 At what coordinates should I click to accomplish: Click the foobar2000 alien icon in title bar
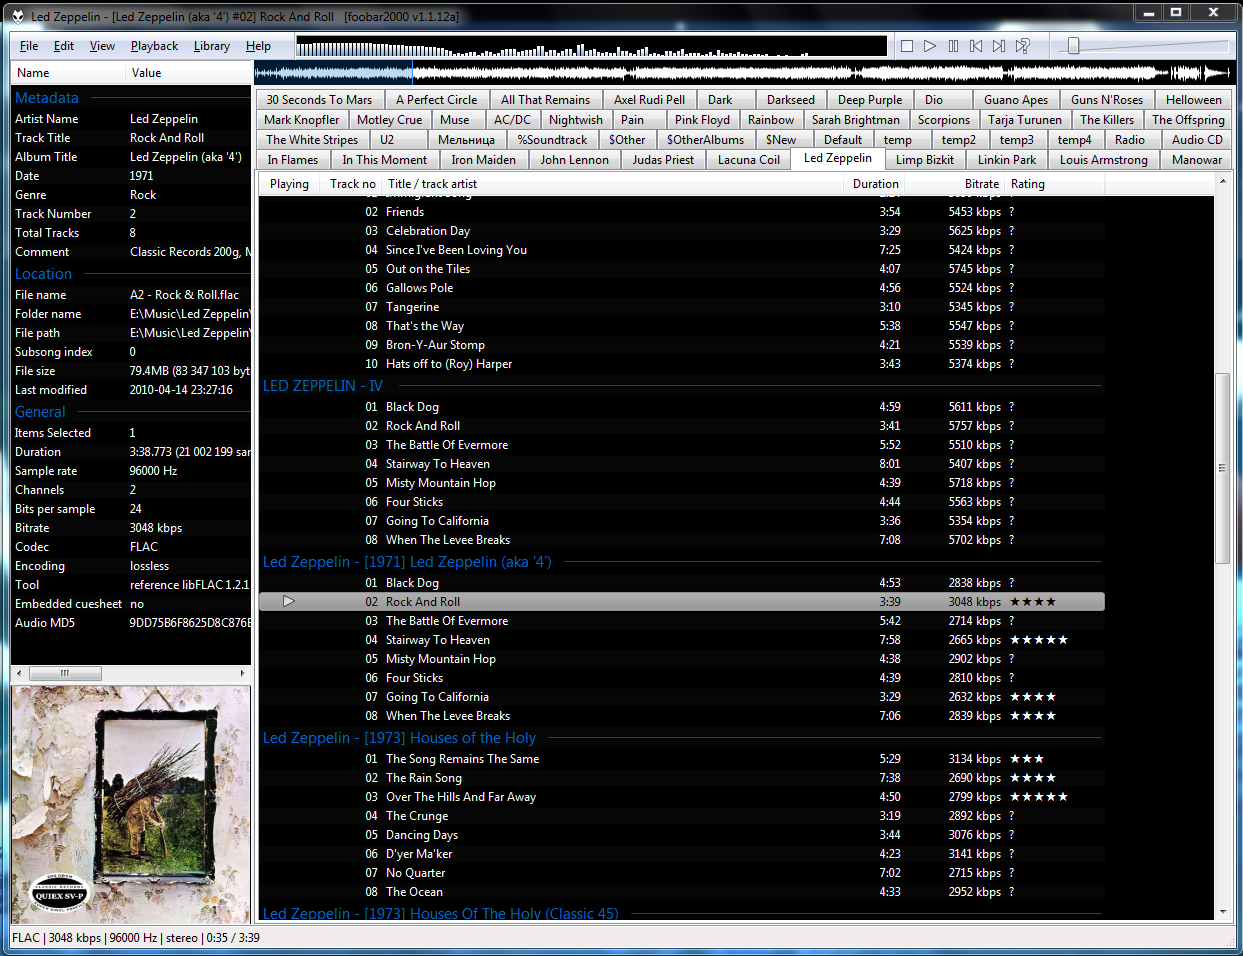pos(18,16)
